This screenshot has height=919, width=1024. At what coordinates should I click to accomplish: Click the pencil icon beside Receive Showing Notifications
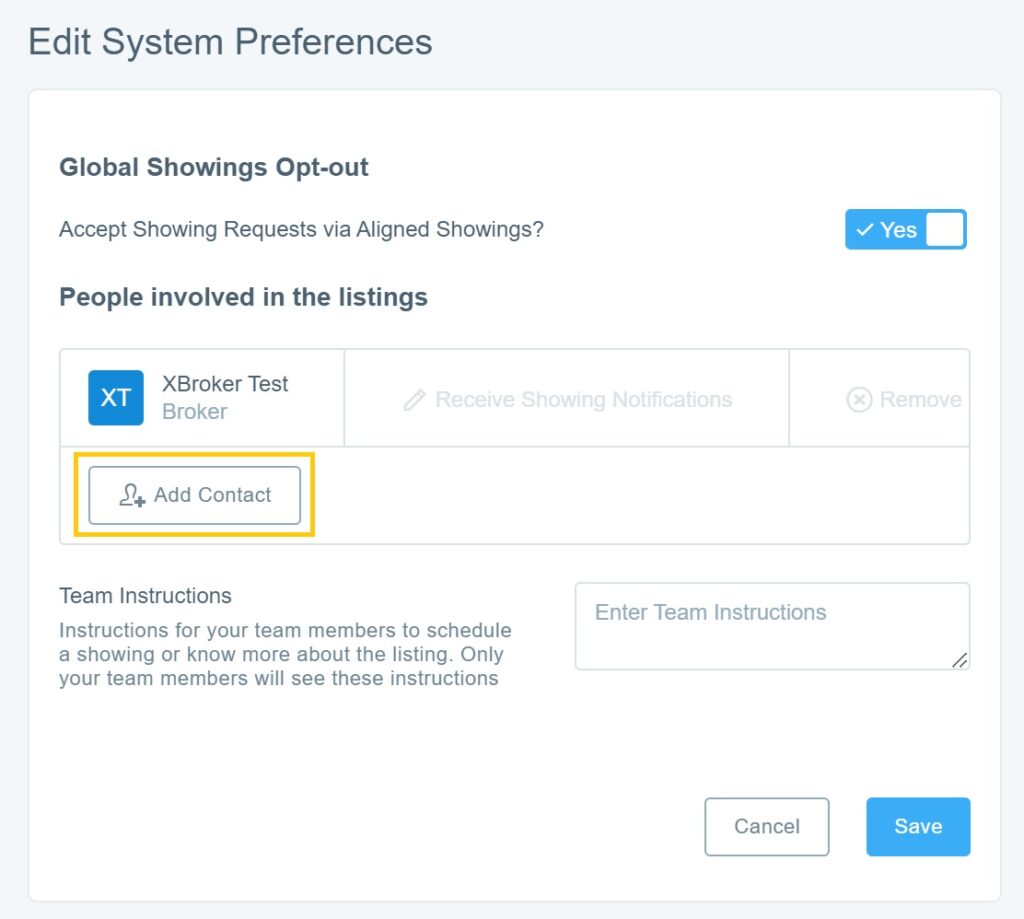[414, 400]
